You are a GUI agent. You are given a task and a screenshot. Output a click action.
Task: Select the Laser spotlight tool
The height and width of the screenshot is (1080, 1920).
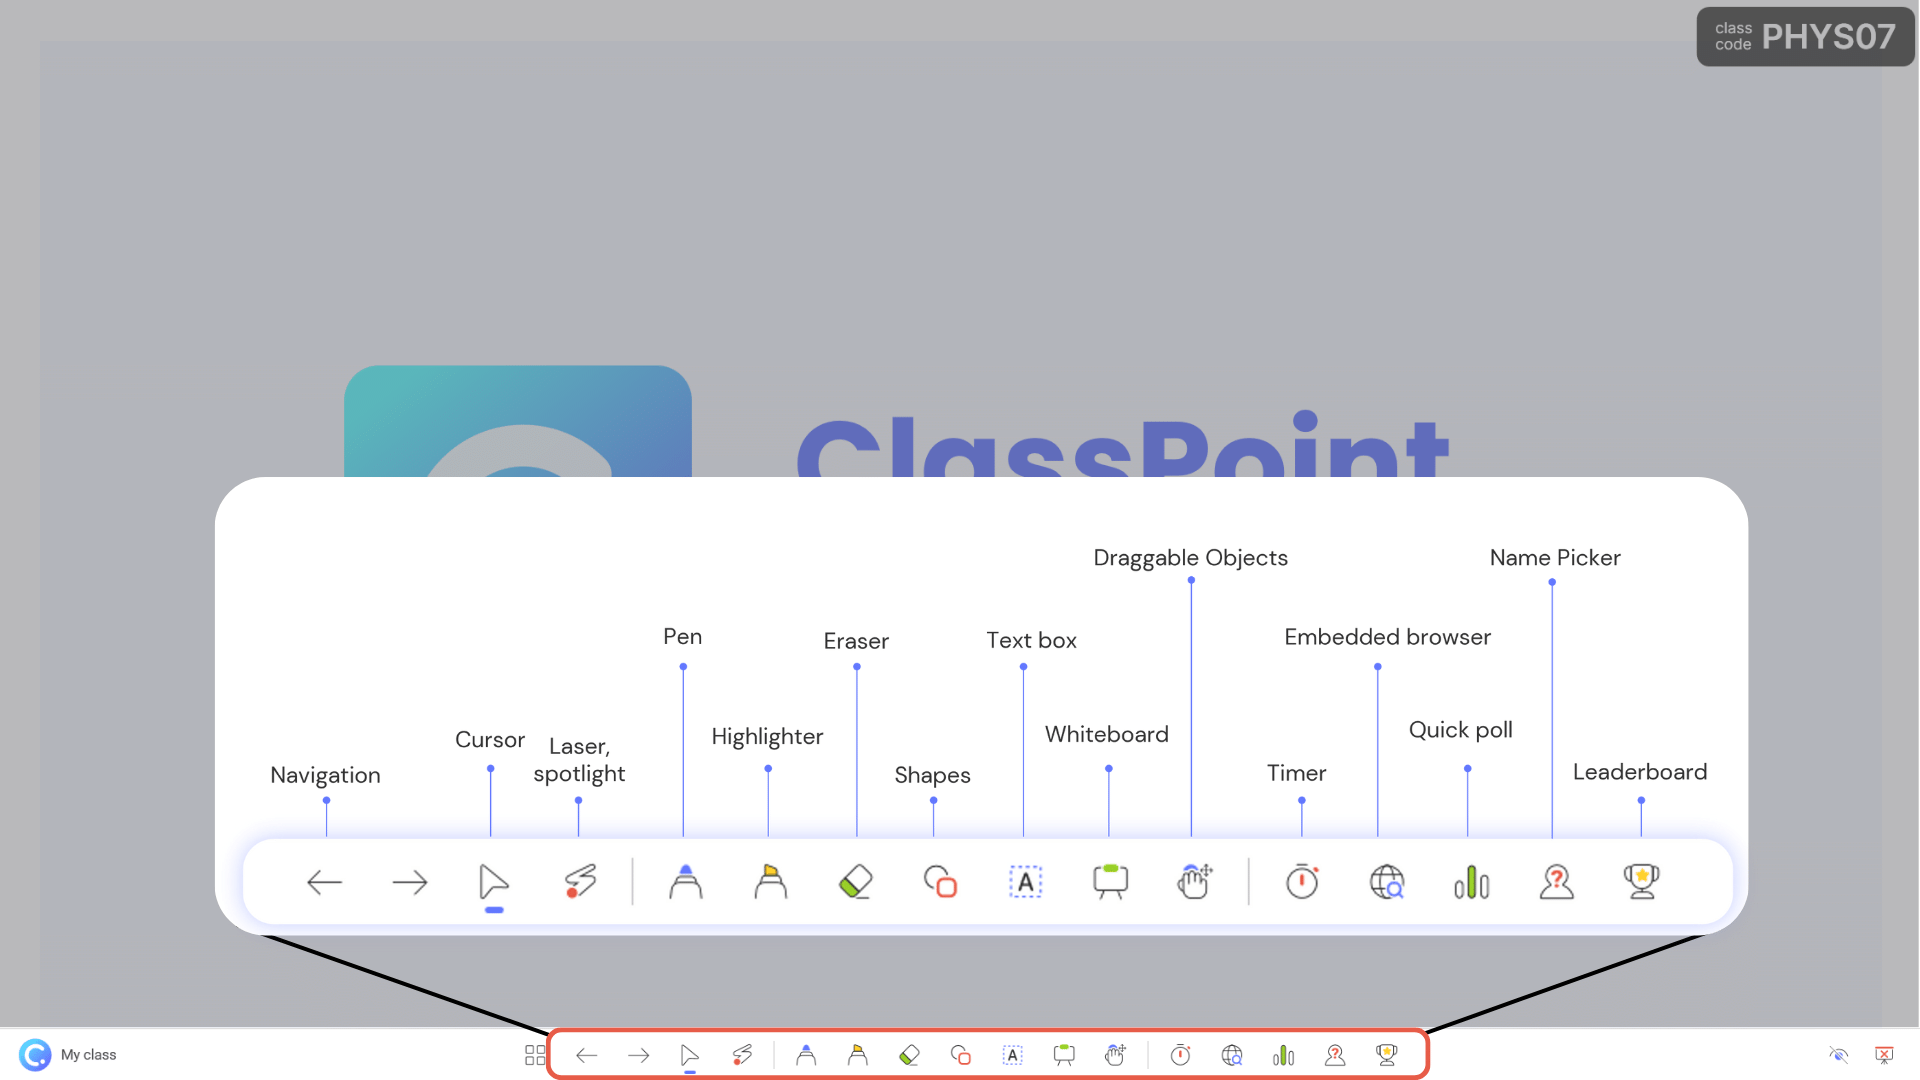pos(741,1054)
